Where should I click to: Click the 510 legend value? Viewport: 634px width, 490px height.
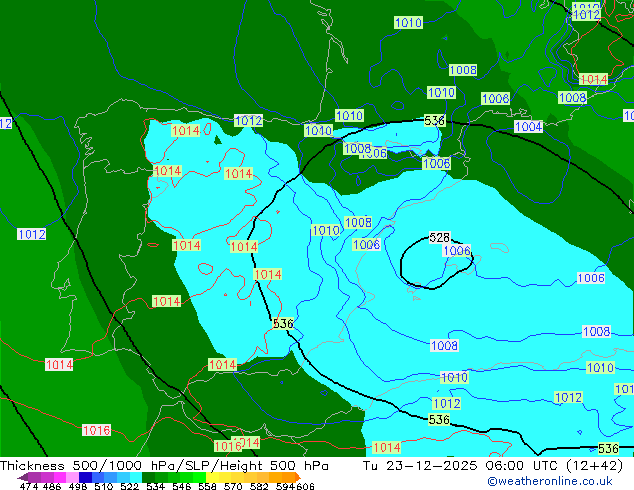click(x=104, y=486)
